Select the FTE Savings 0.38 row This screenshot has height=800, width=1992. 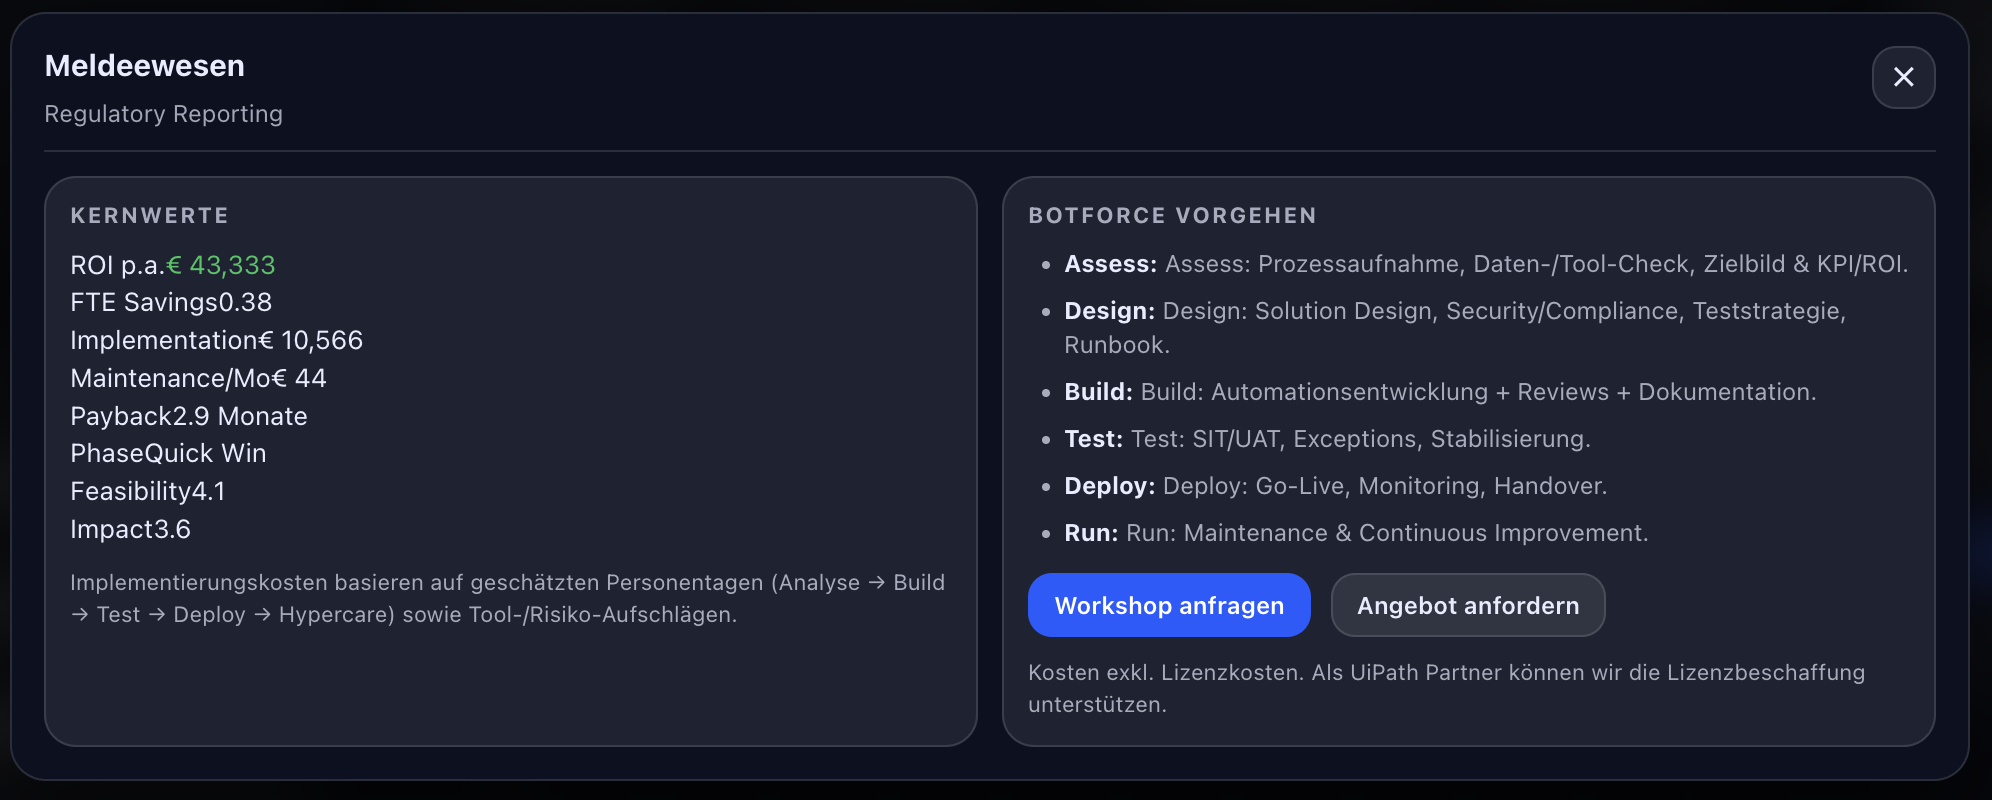click(171, 302)
